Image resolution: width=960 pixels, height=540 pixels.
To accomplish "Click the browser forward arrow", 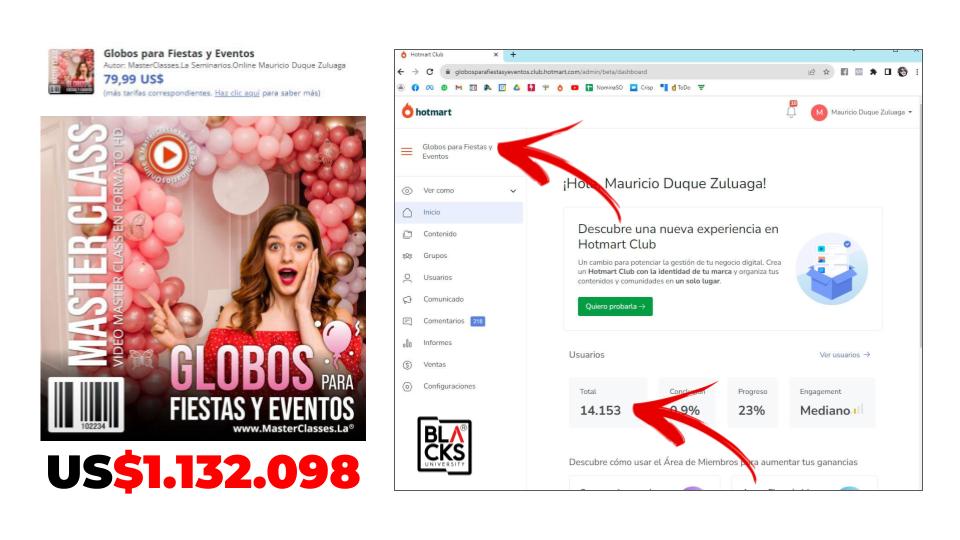I will (x=415, y=72).
